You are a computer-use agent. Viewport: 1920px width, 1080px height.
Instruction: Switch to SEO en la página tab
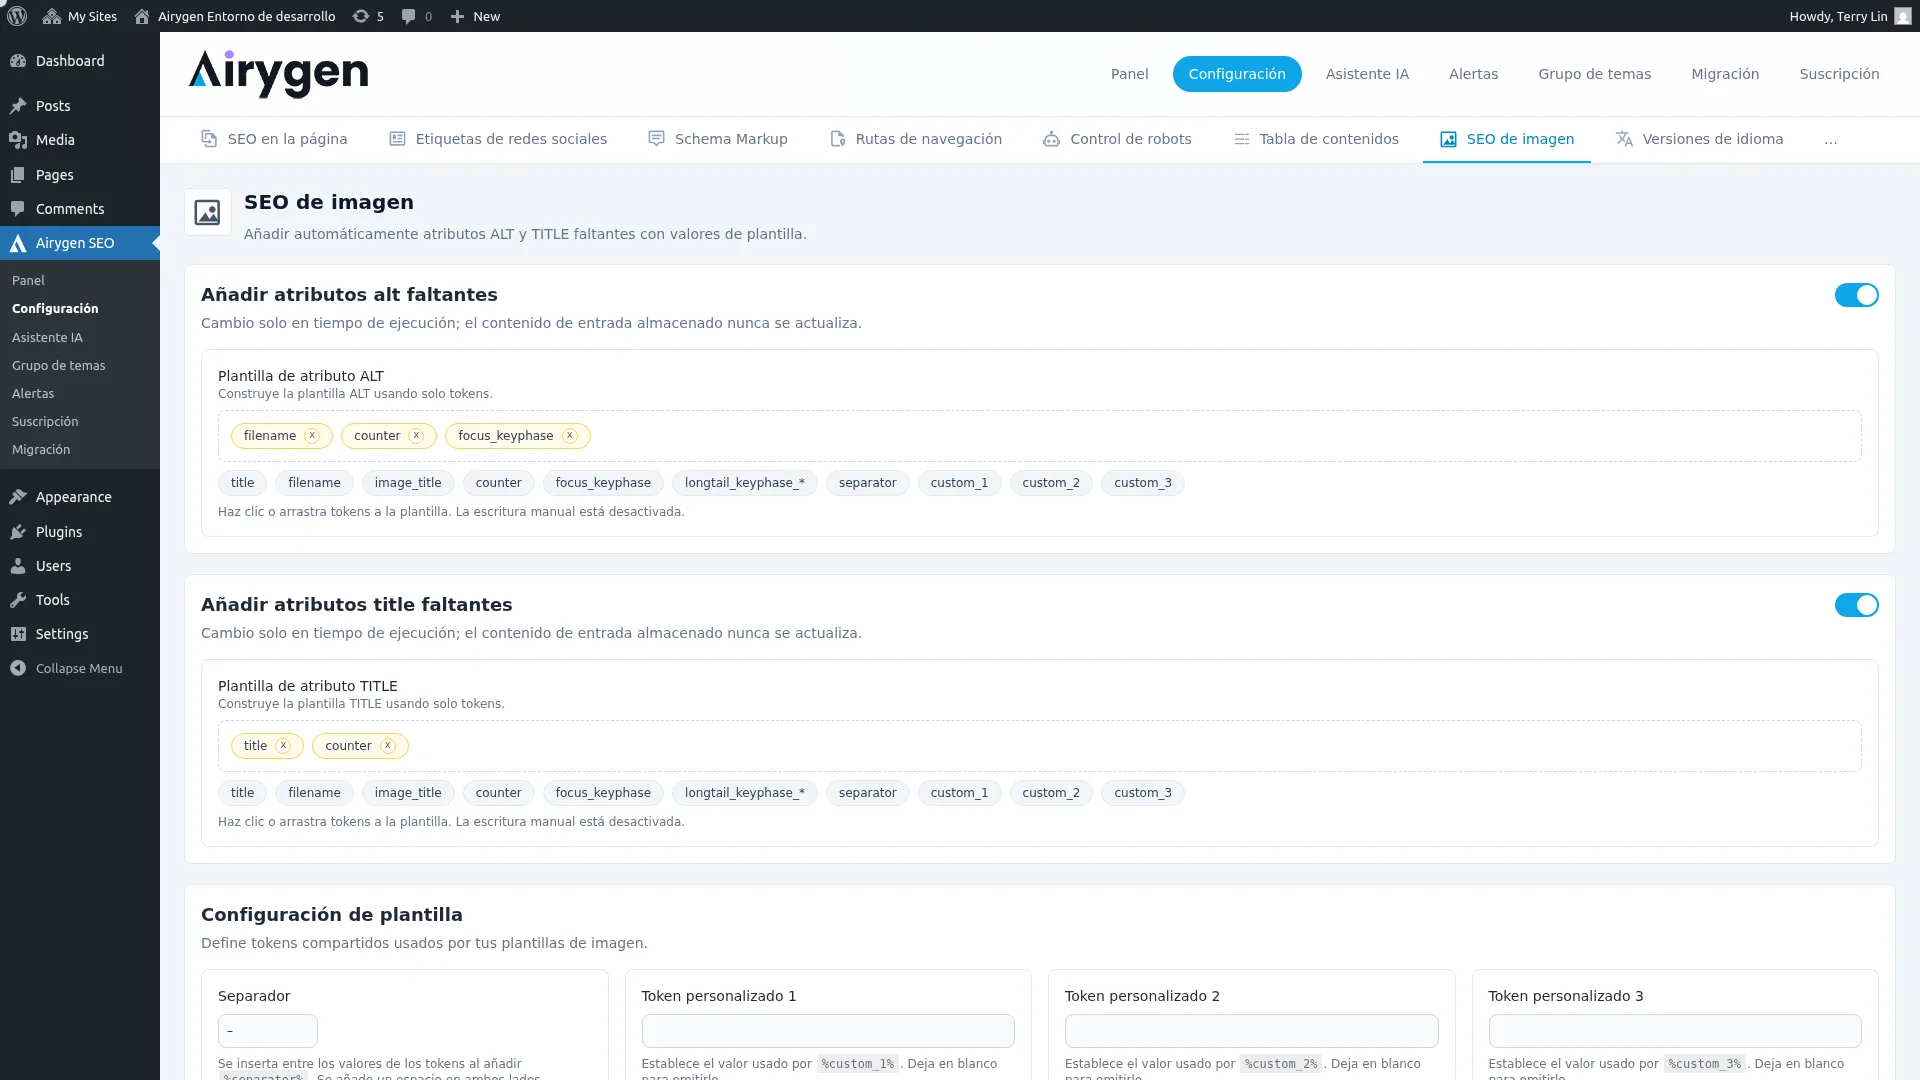[274, 139]
